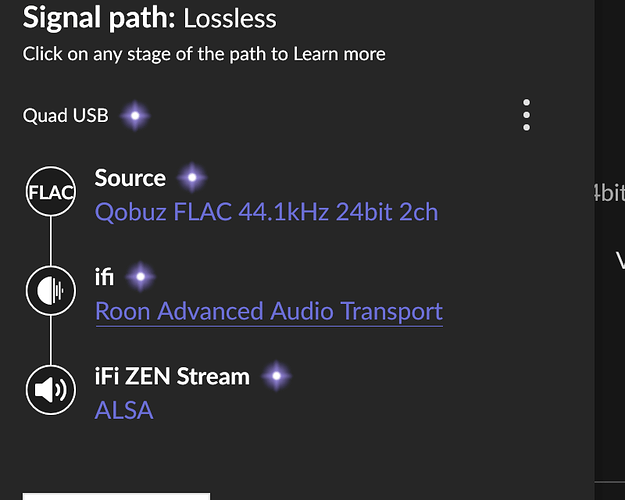The height and width of the screenshot is (500, 625).
Task: Click the purple star beside the ifi label
Action: 141,277
